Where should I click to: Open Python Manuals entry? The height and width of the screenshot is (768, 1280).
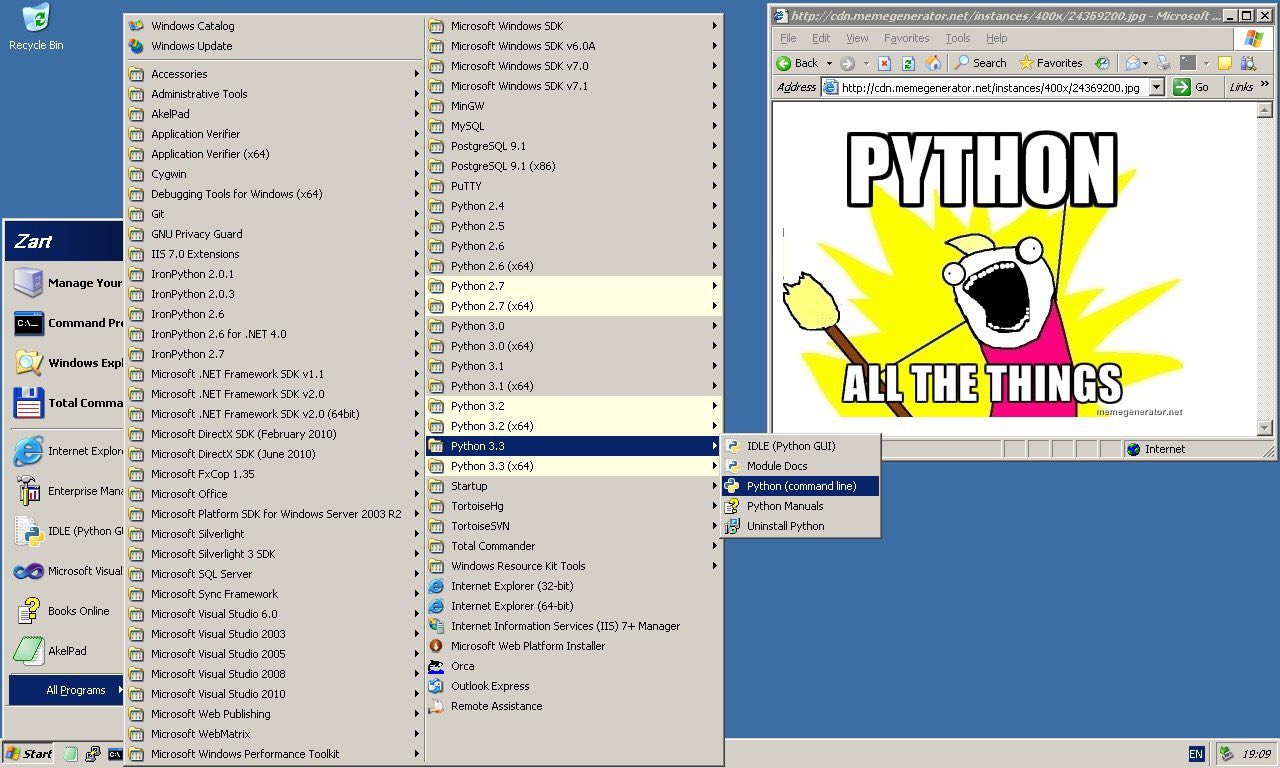(800, 506)
